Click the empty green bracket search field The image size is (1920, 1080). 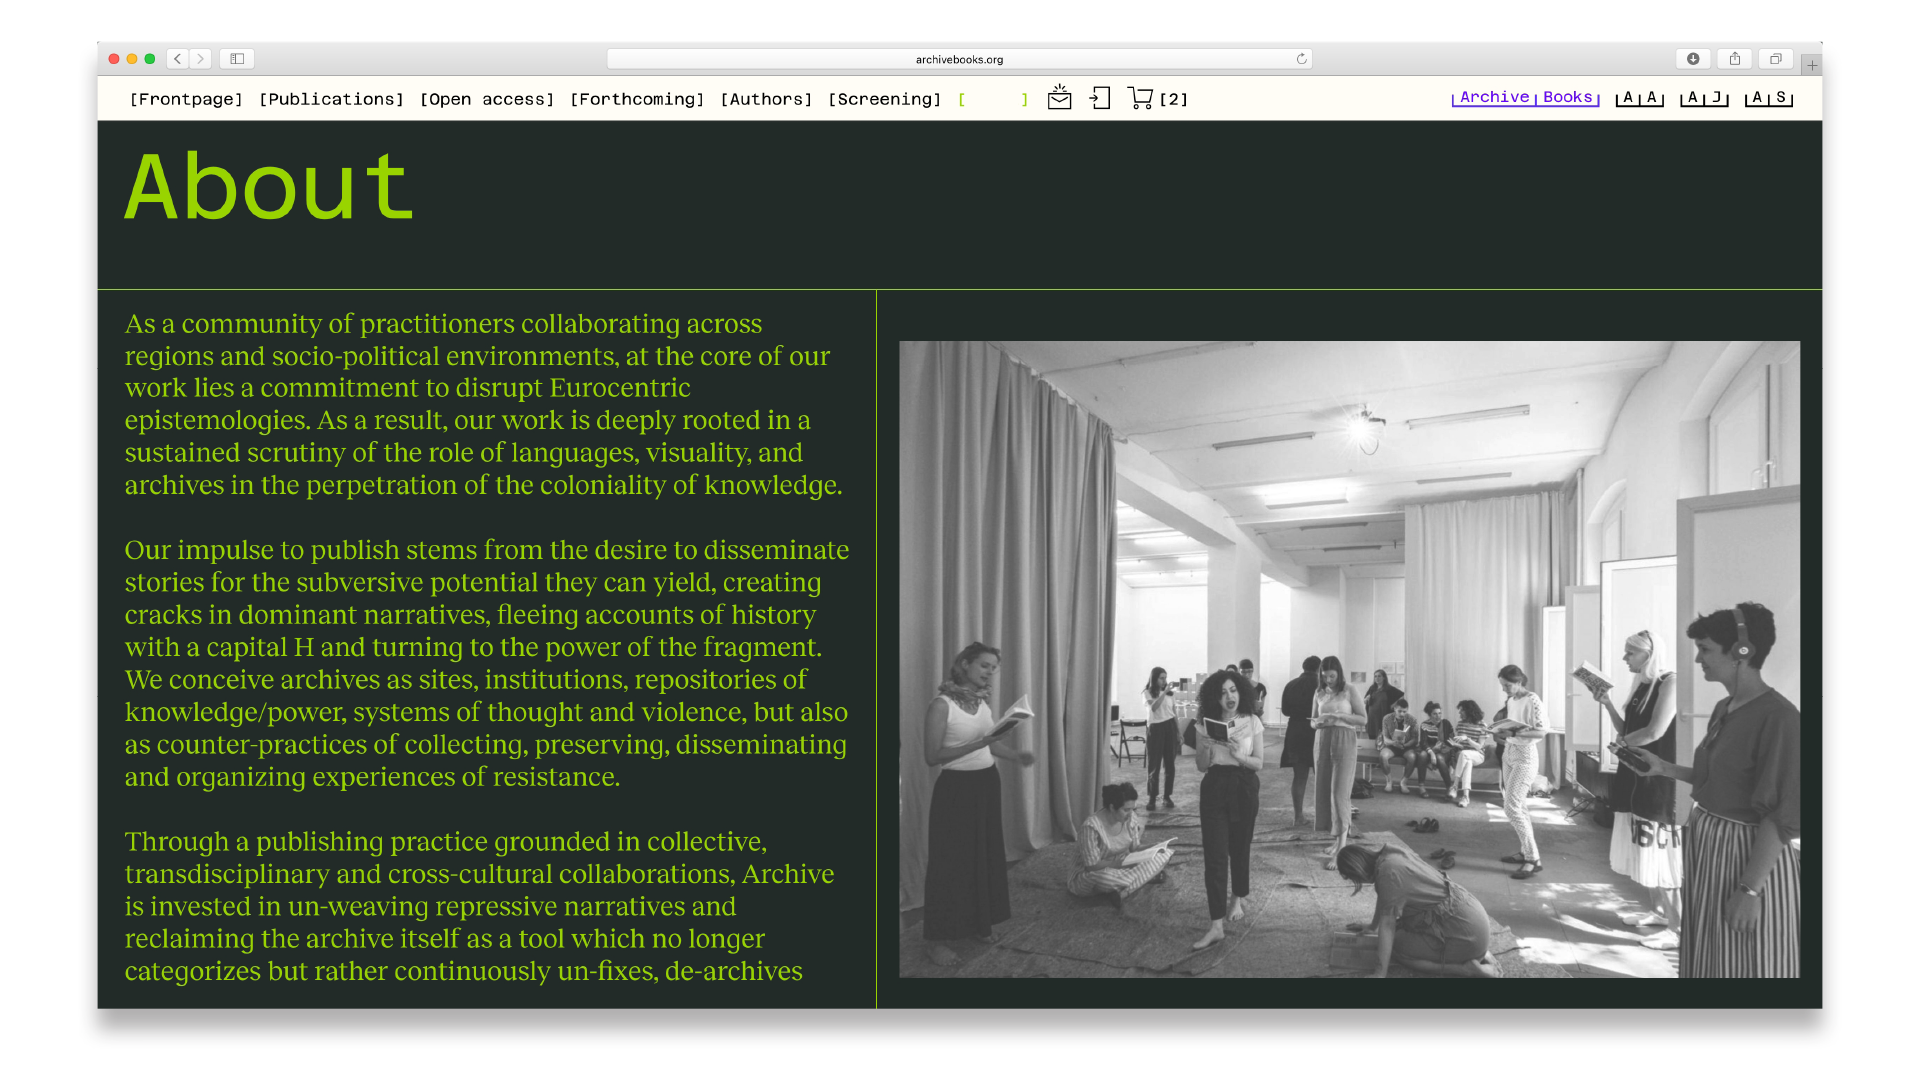coord(992,99)
